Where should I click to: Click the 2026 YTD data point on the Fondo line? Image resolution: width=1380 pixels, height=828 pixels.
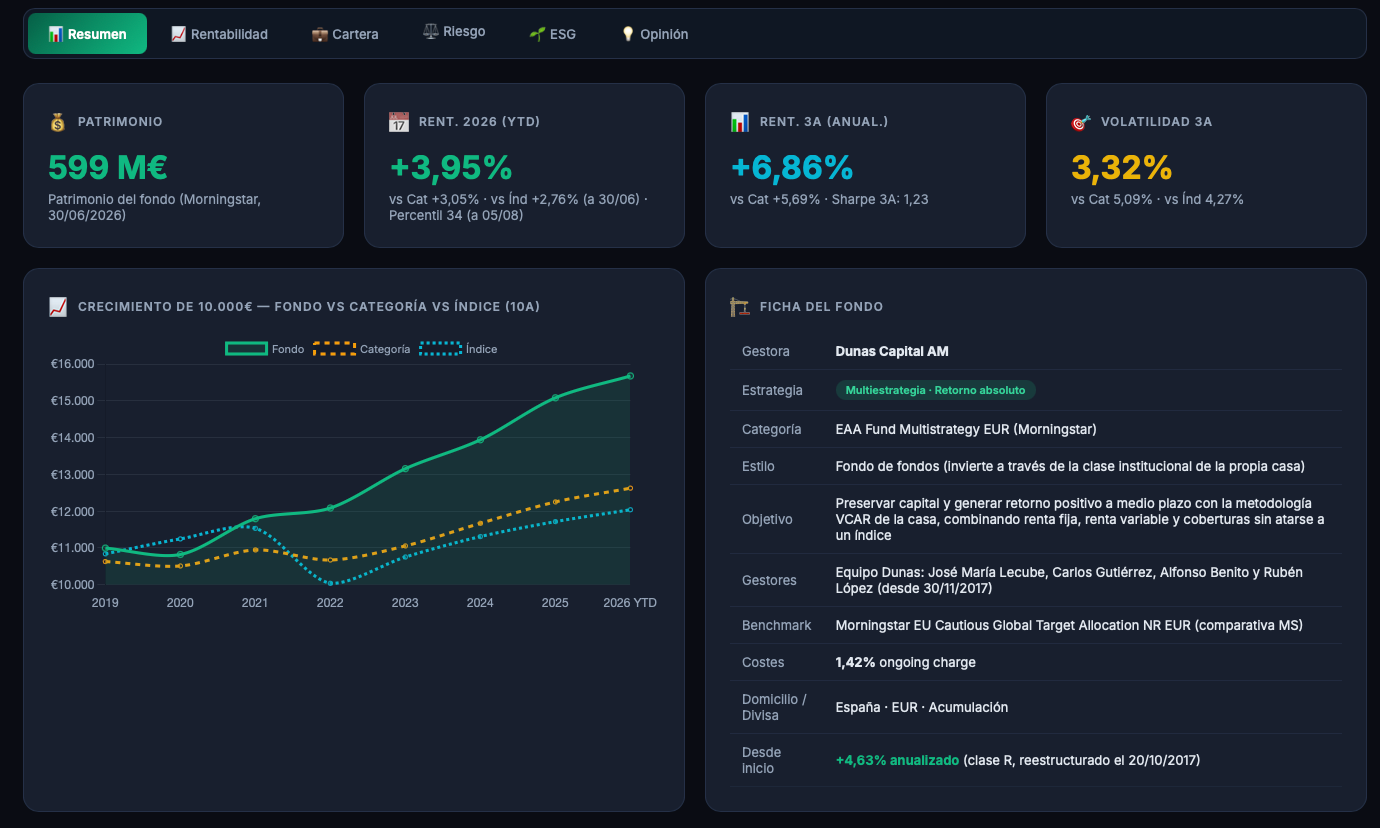tap(630, 376)
